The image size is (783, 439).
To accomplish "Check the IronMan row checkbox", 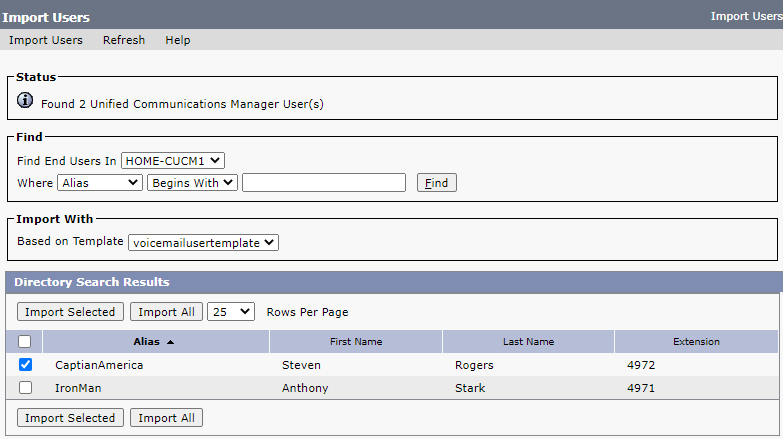I will click(26, 388).
